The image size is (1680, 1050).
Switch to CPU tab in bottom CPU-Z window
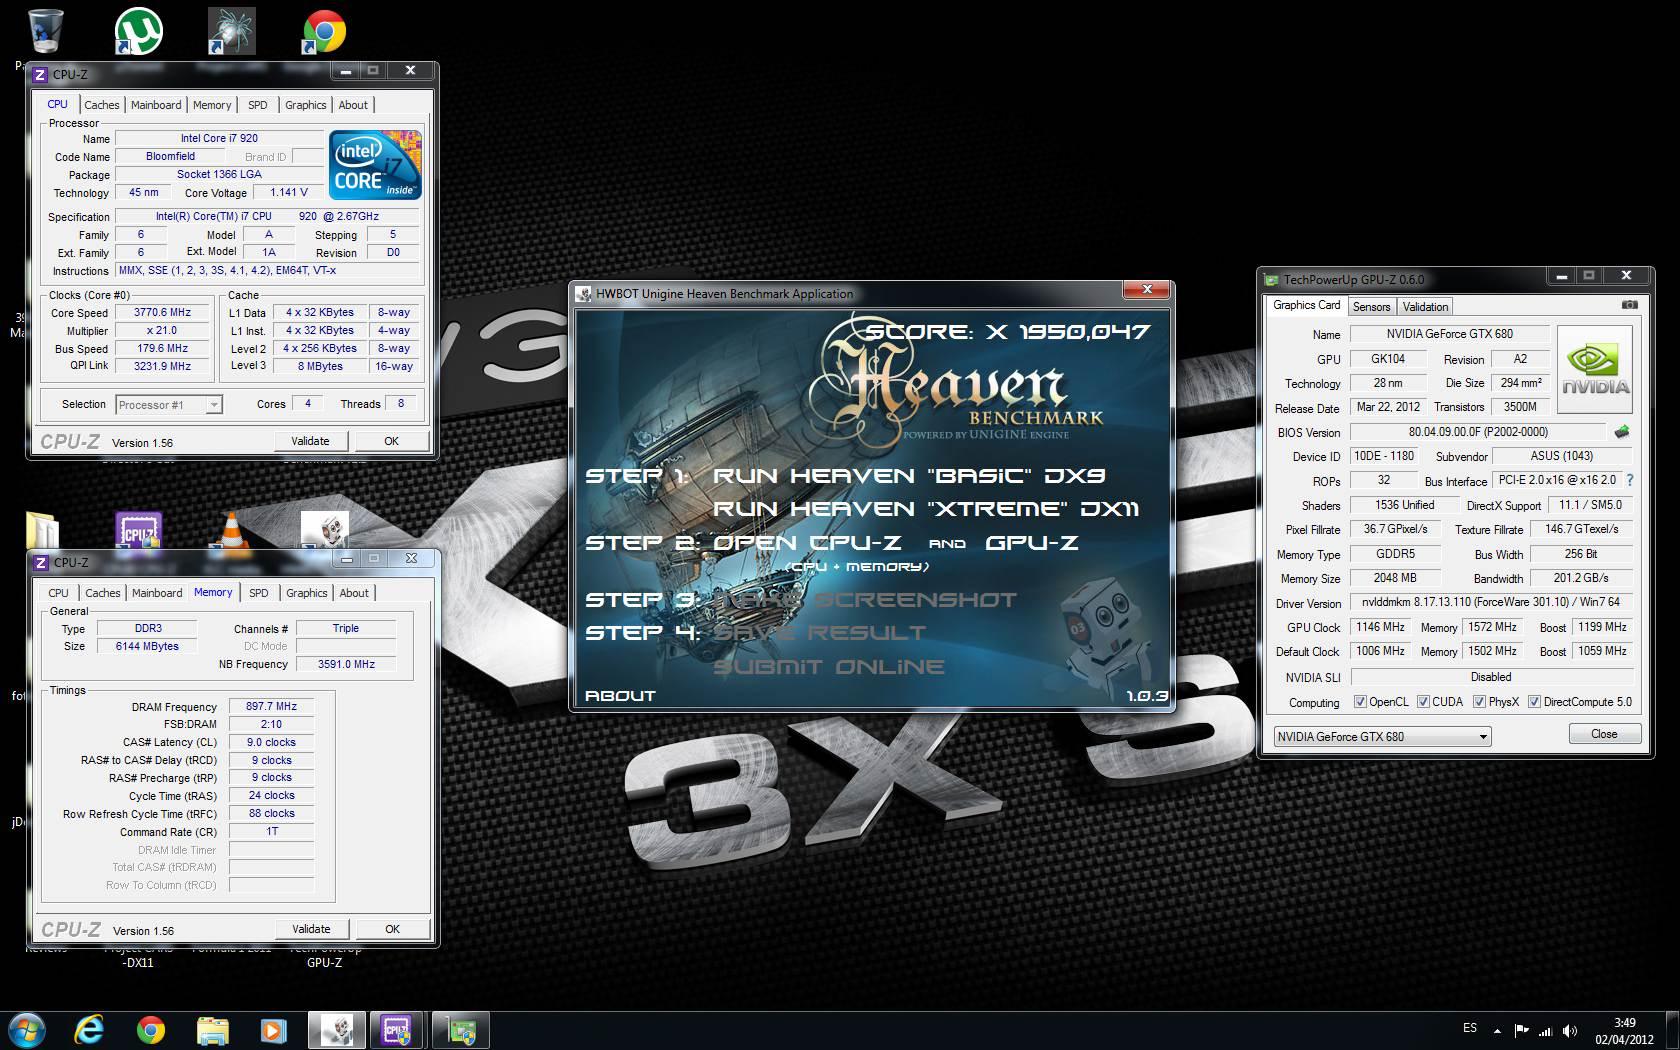tap(59, 593)
